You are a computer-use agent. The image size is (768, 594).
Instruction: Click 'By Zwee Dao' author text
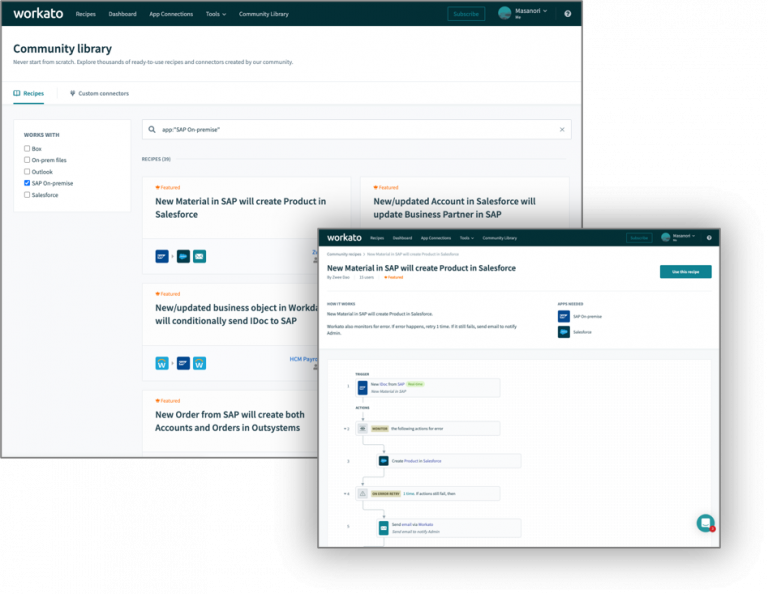tap(338, 278)
